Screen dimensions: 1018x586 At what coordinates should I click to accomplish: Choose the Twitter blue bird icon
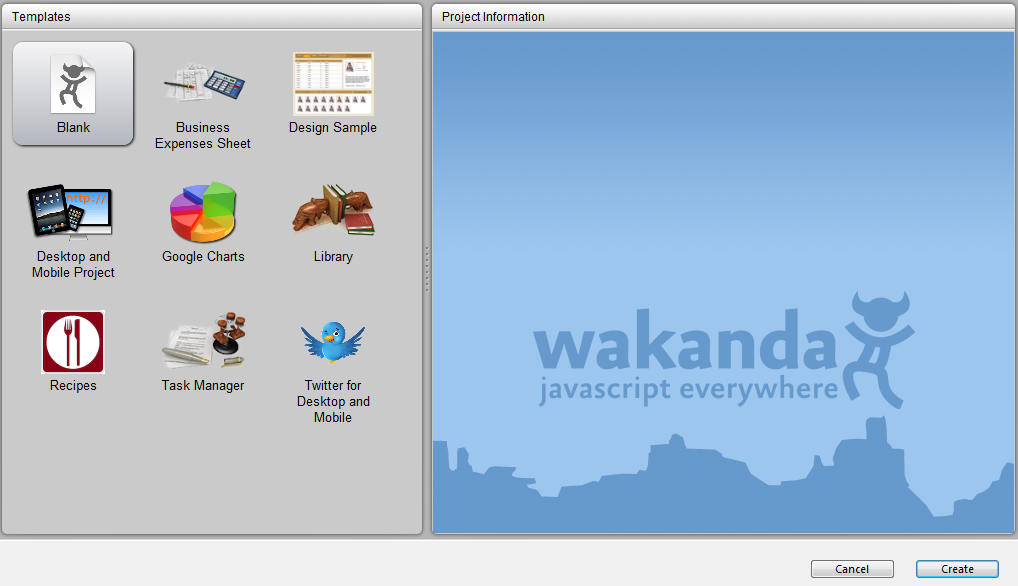(333, 341)
